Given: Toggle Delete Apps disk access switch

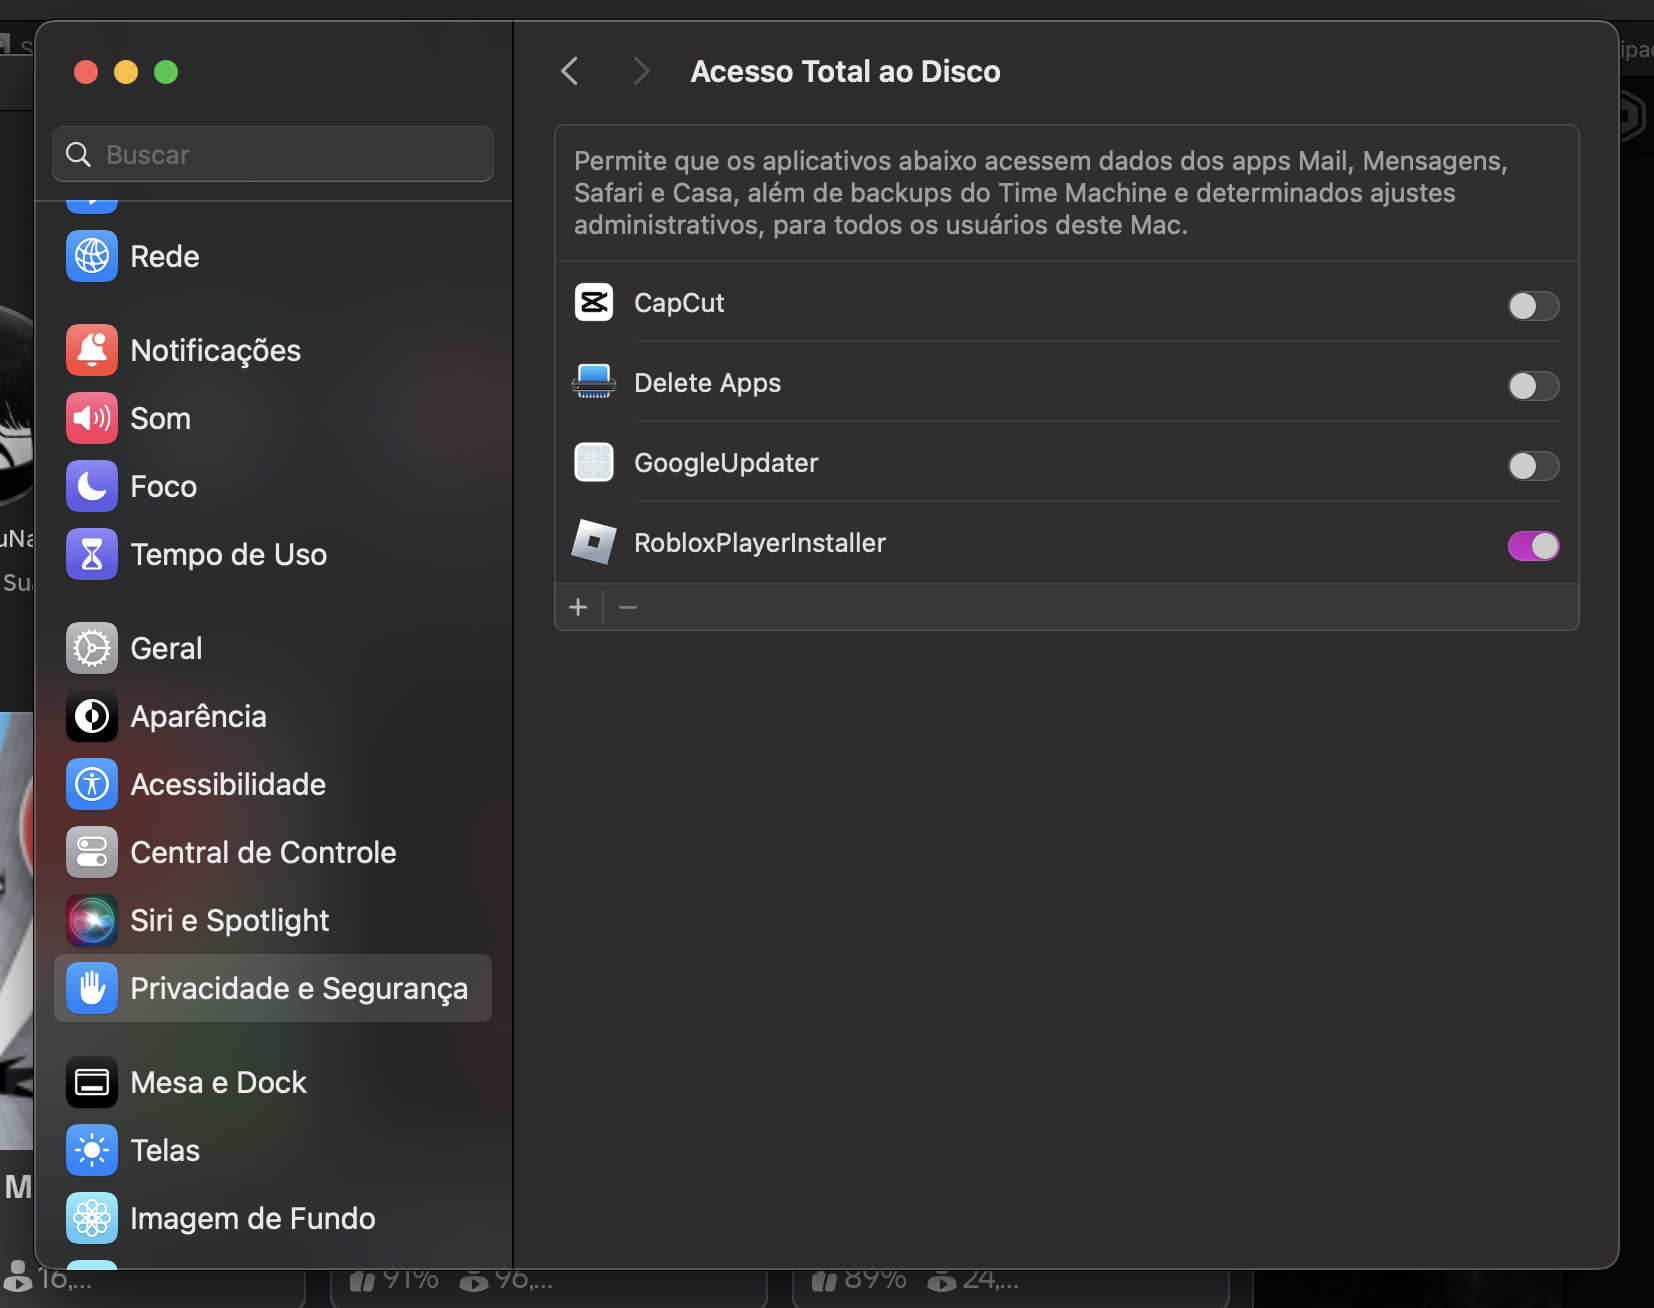Looking at the screenshot, I should (x=1533, y=386).
